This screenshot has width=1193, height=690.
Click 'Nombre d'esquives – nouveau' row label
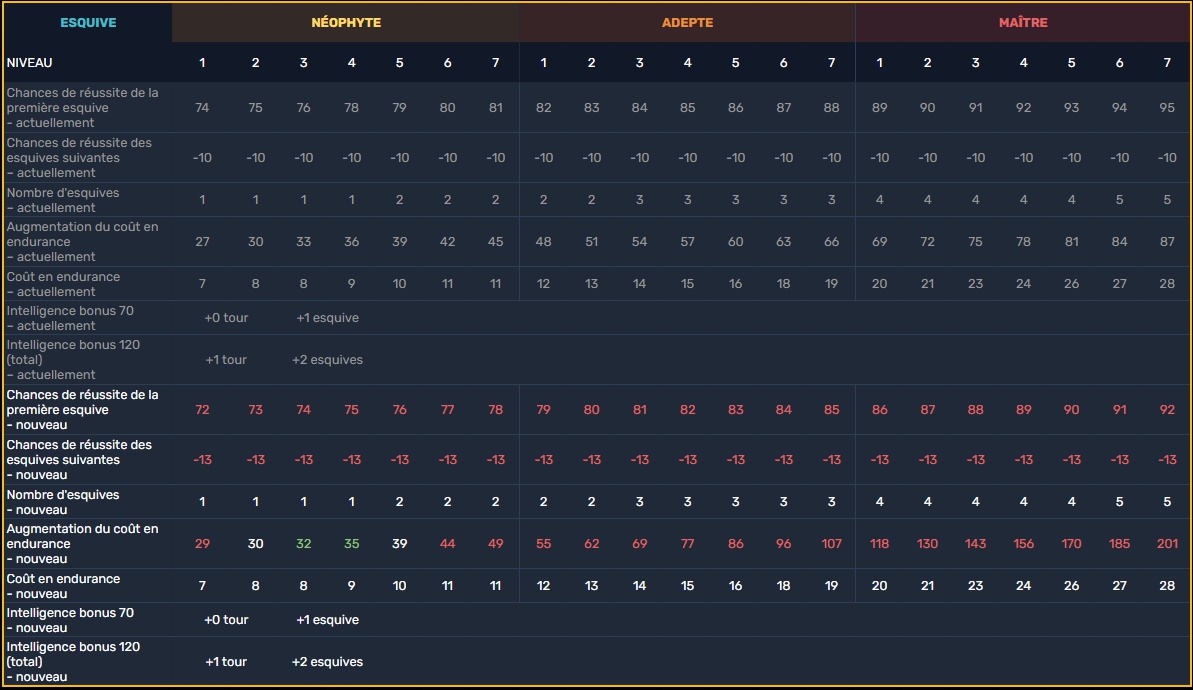63,502
